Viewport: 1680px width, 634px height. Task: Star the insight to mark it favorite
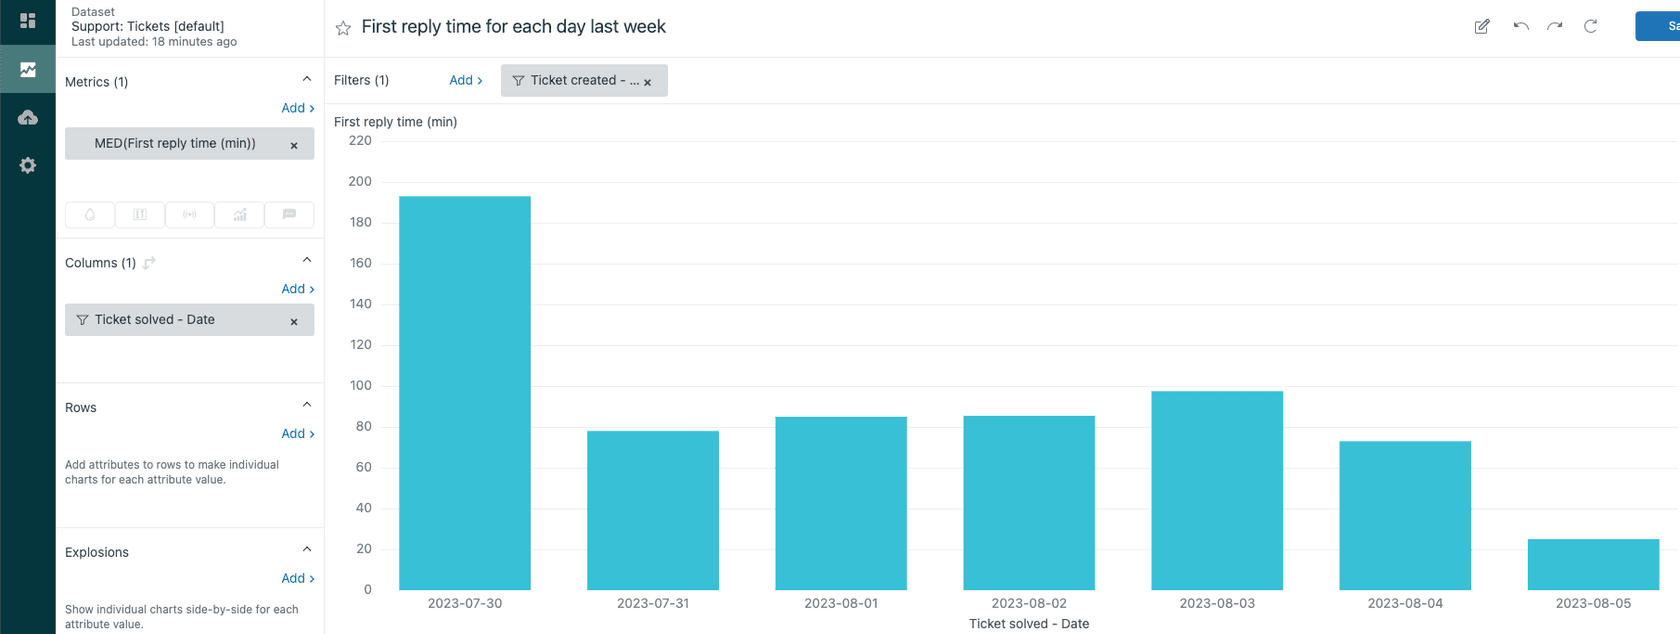343,27
